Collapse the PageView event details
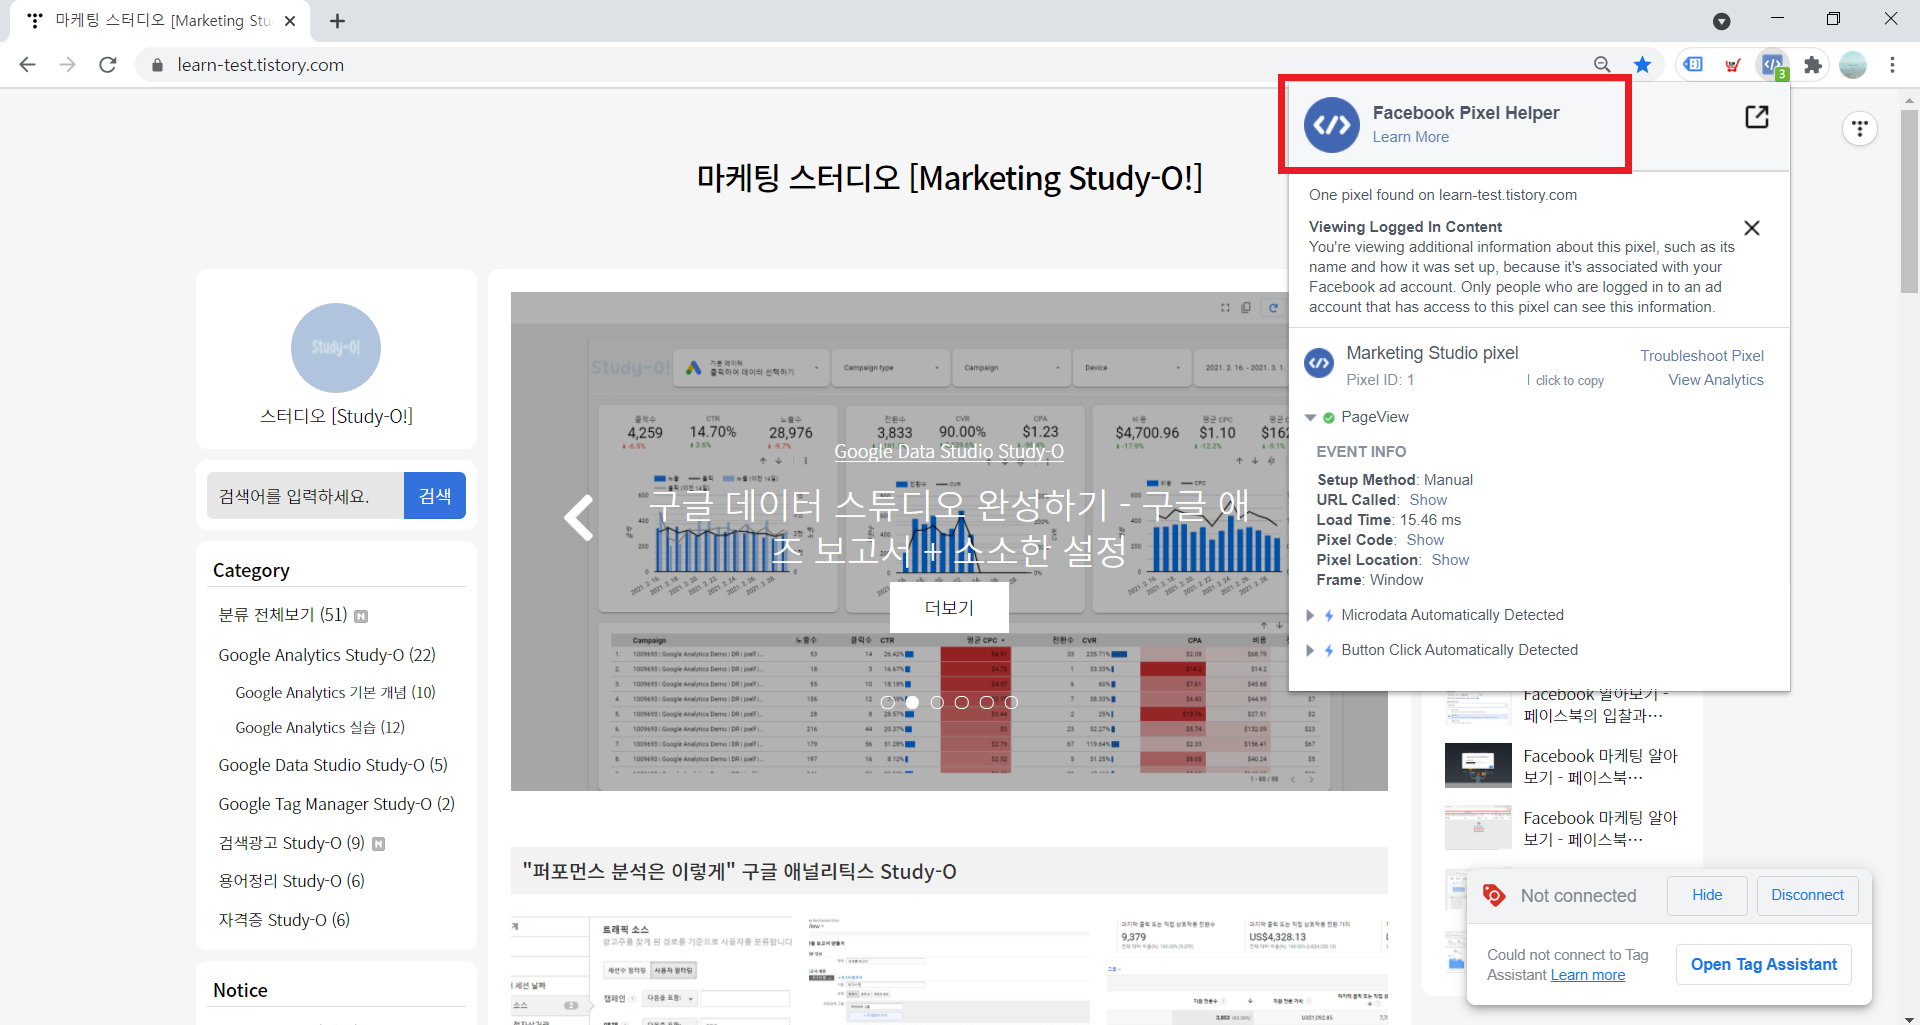The width and height of the screenshot is (1920, 1025). (1310, 417)
